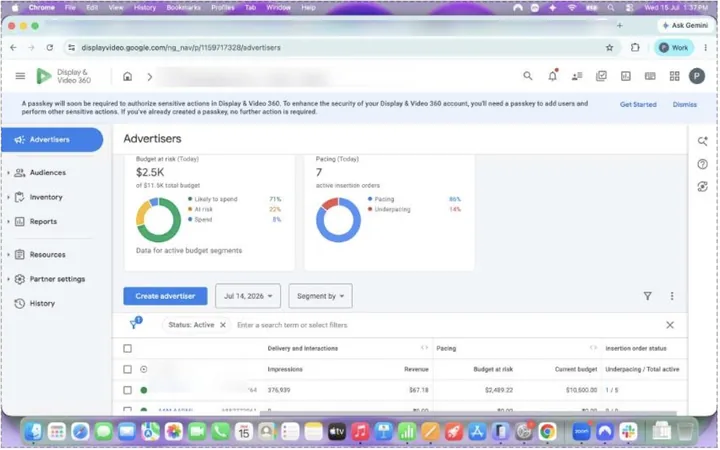Tick the checkbox in the Impressions header row
720x450 pixels.
128,369
